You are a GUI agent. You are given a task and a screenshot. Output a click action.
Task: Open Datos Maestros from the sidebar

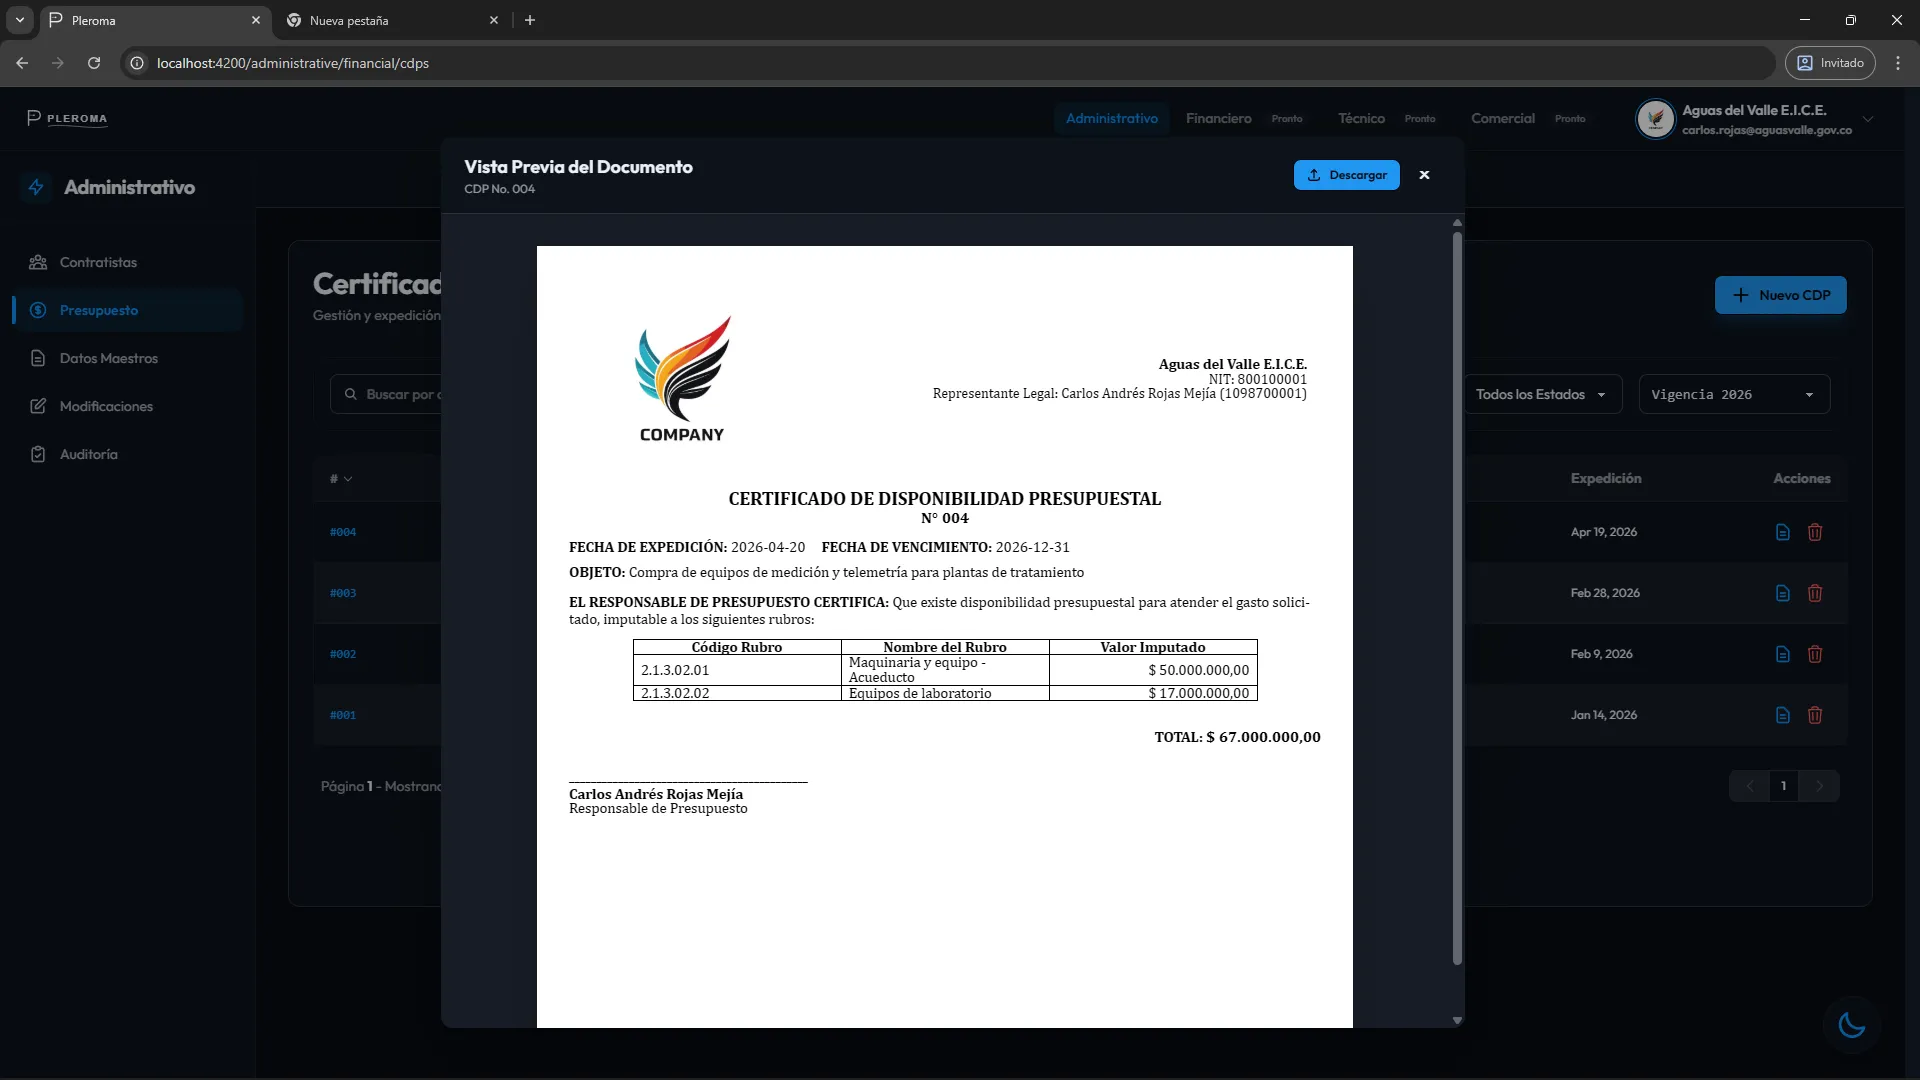pos(109,358)
